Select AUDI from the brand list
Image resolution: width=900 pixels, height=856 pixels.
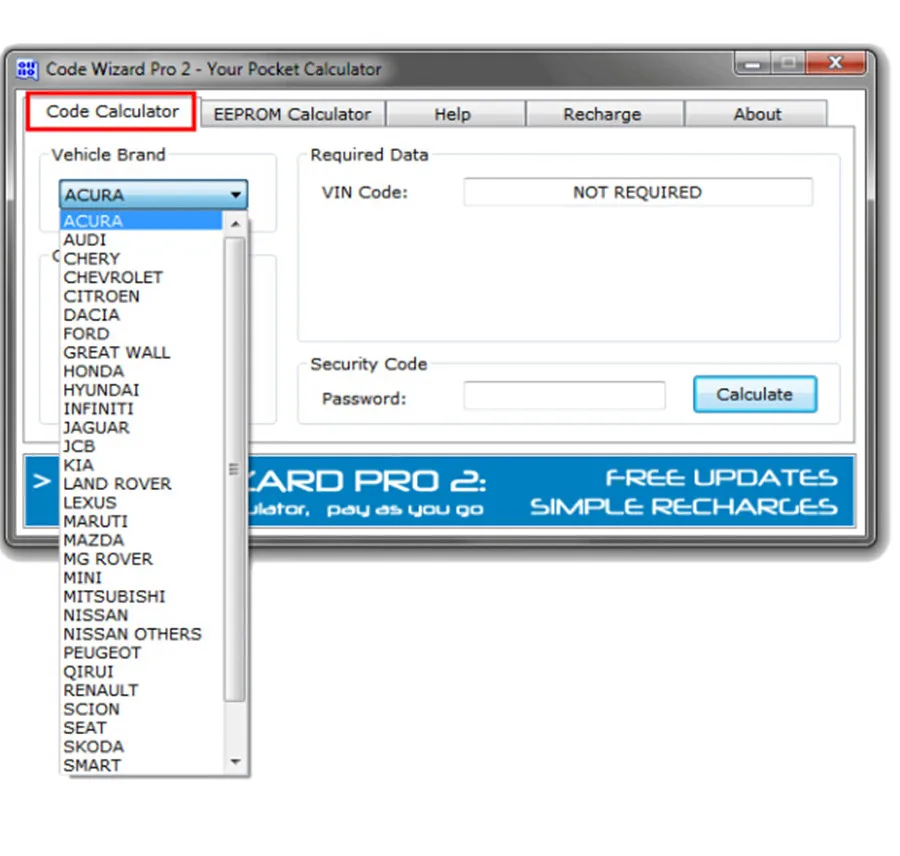click(142, 240)
